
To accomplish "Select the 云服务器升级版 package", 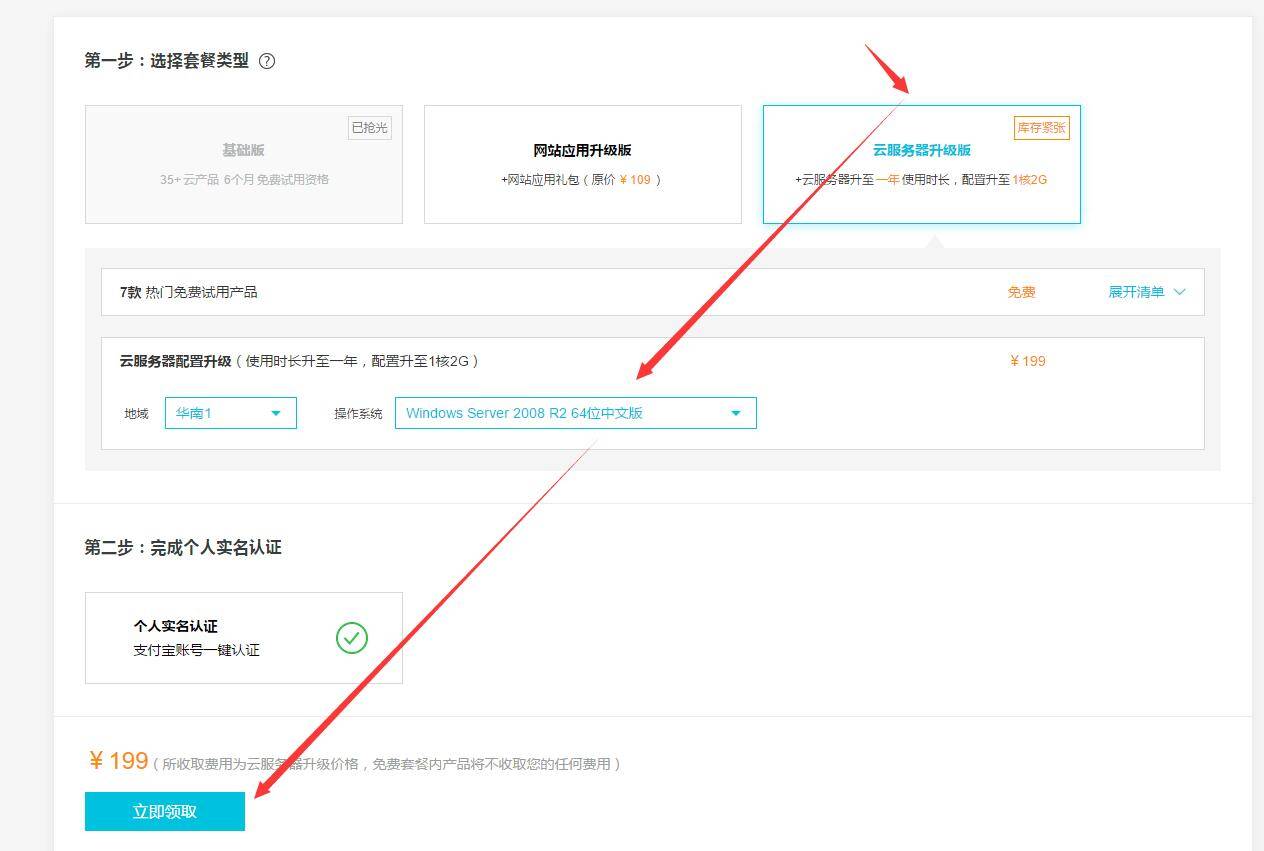I will click(921, 164).
